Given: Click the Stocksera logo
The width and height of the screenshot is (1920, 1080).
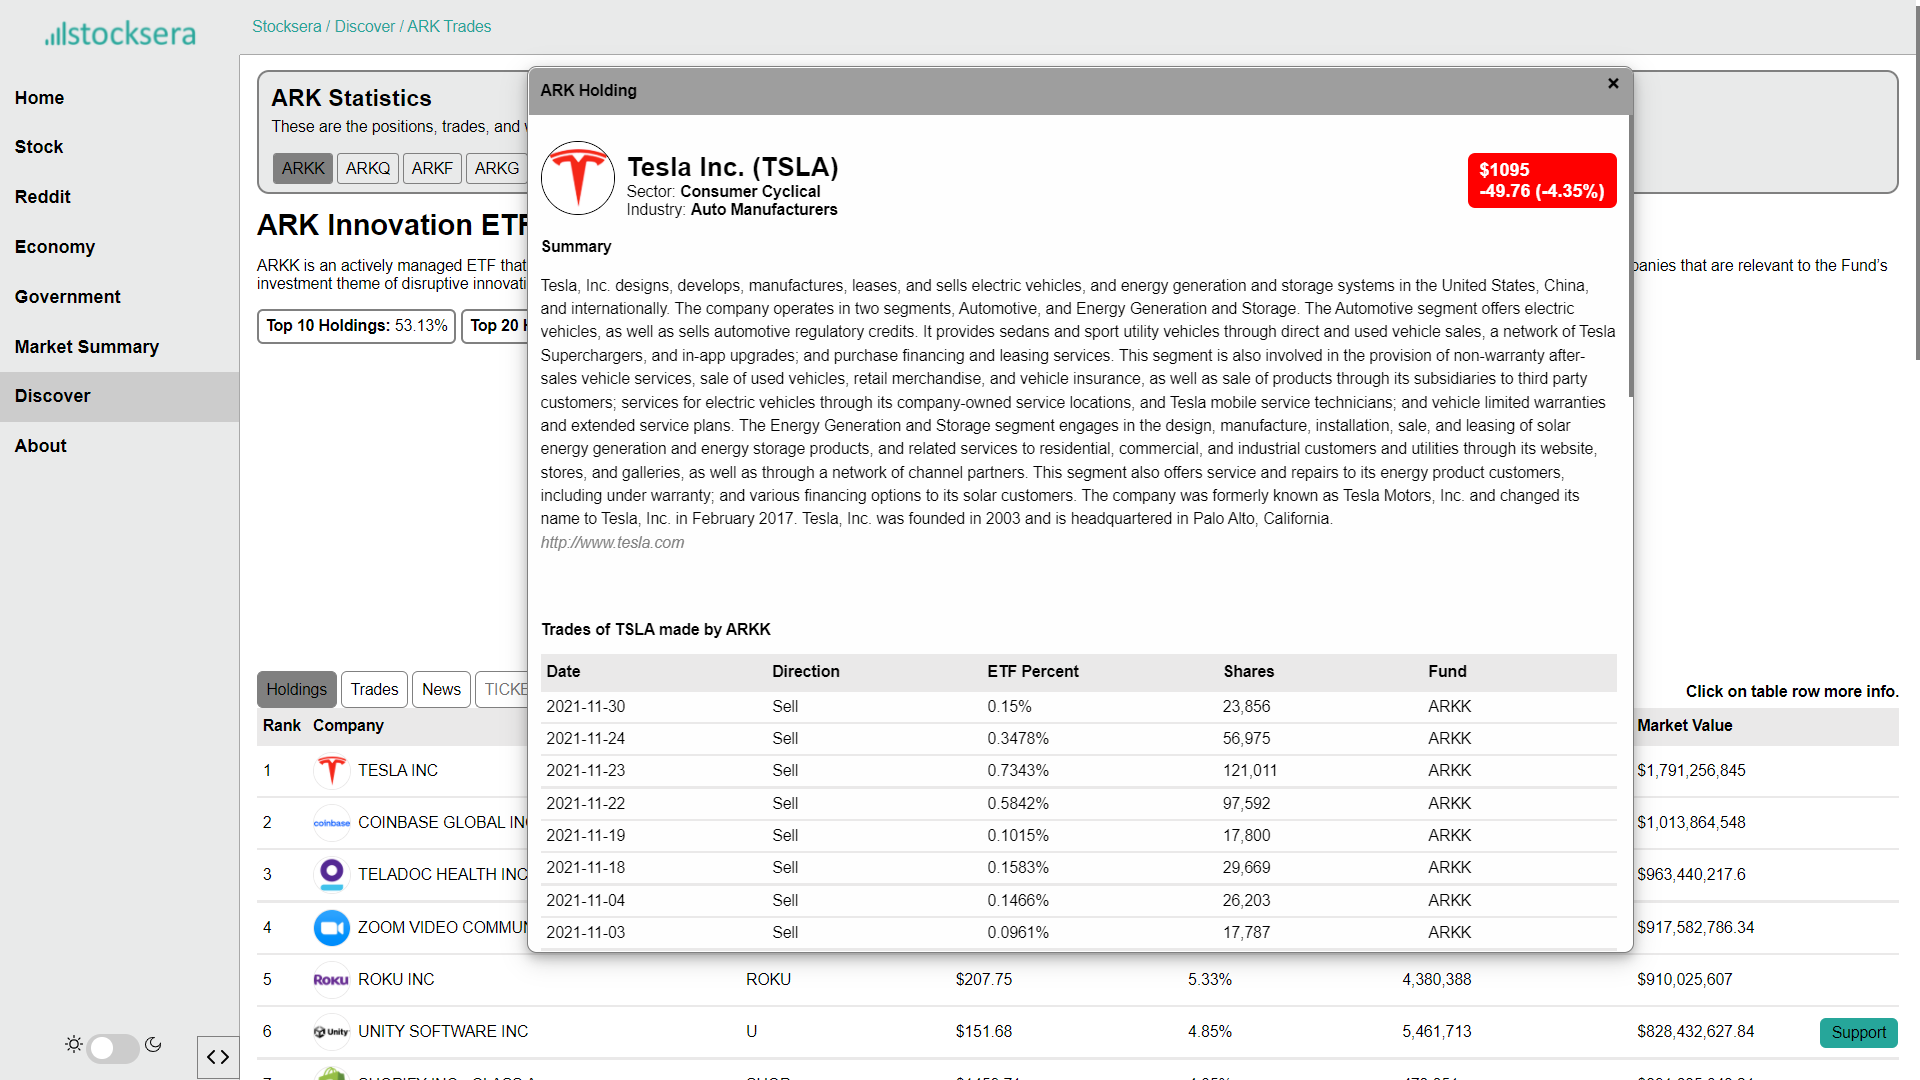Looking at the screenshot, I should click(120, 34).
